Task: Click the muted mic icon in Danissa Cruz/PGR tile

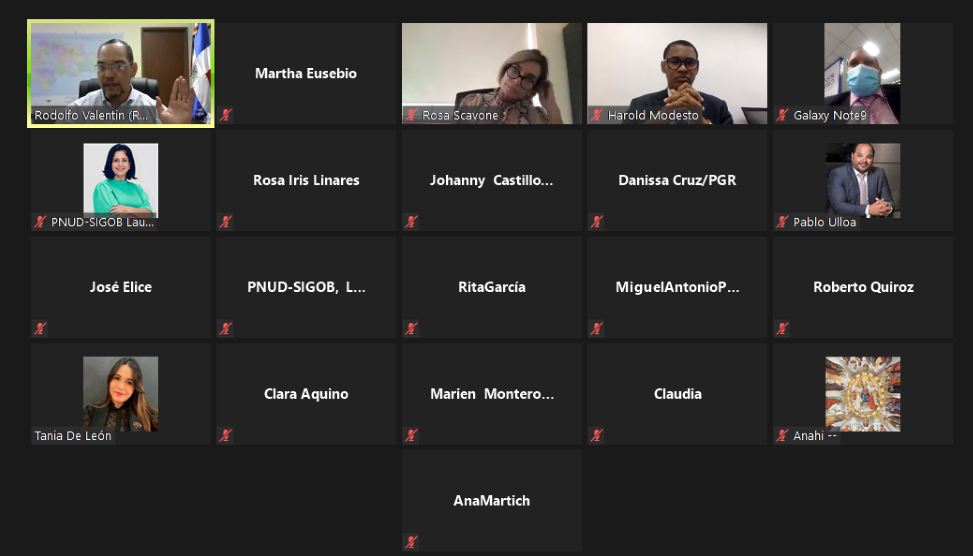Action: 597,222
